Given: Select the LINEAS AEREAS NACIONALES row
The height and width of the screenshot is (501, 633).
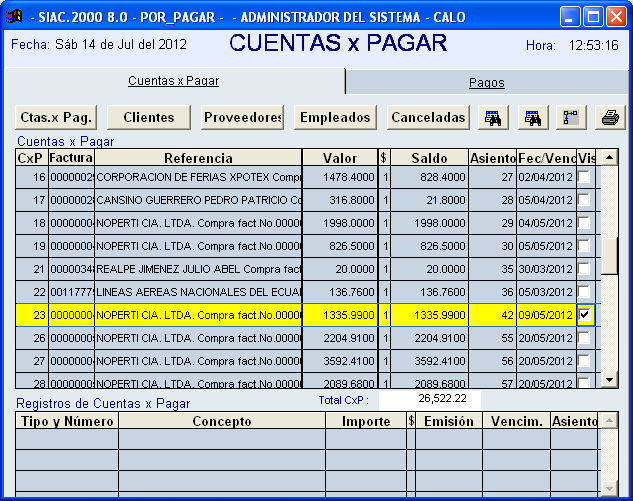Looking at the screenshot, I should tap(198, 292).
